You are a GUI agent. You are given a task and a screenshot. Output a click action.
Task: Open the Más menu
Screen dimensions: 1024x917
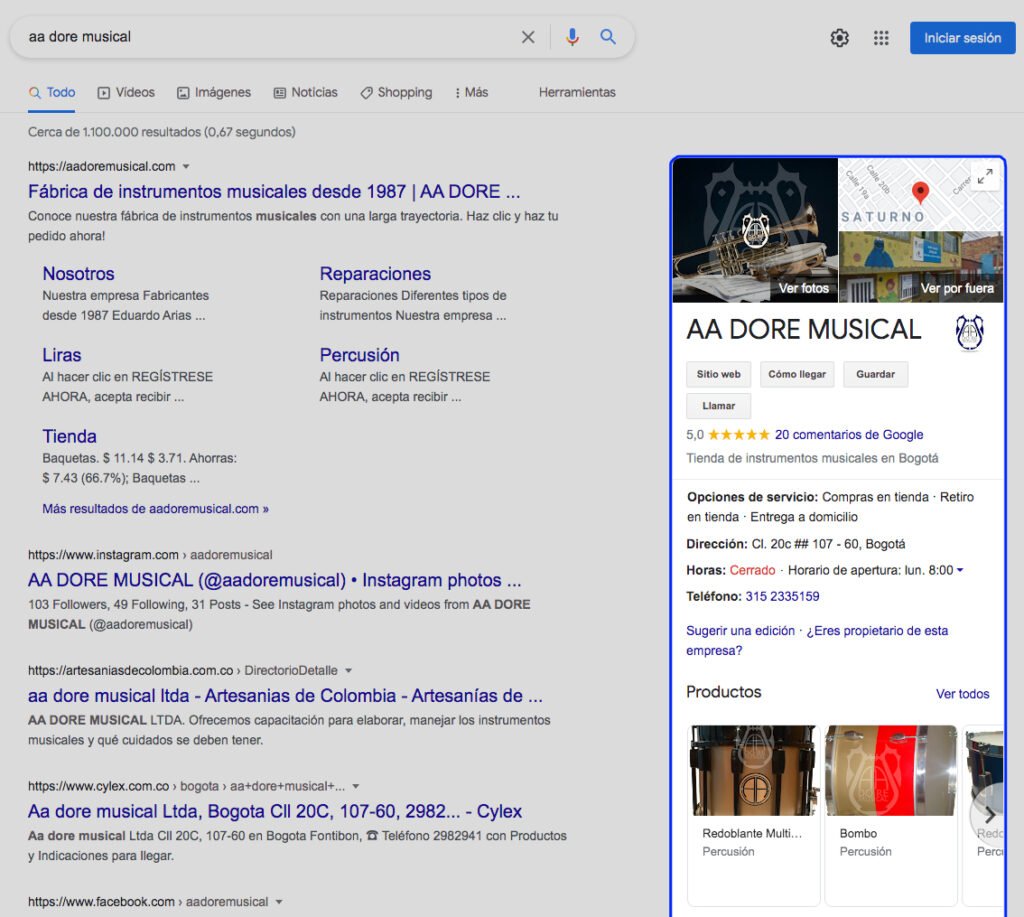tap(471, 92)
